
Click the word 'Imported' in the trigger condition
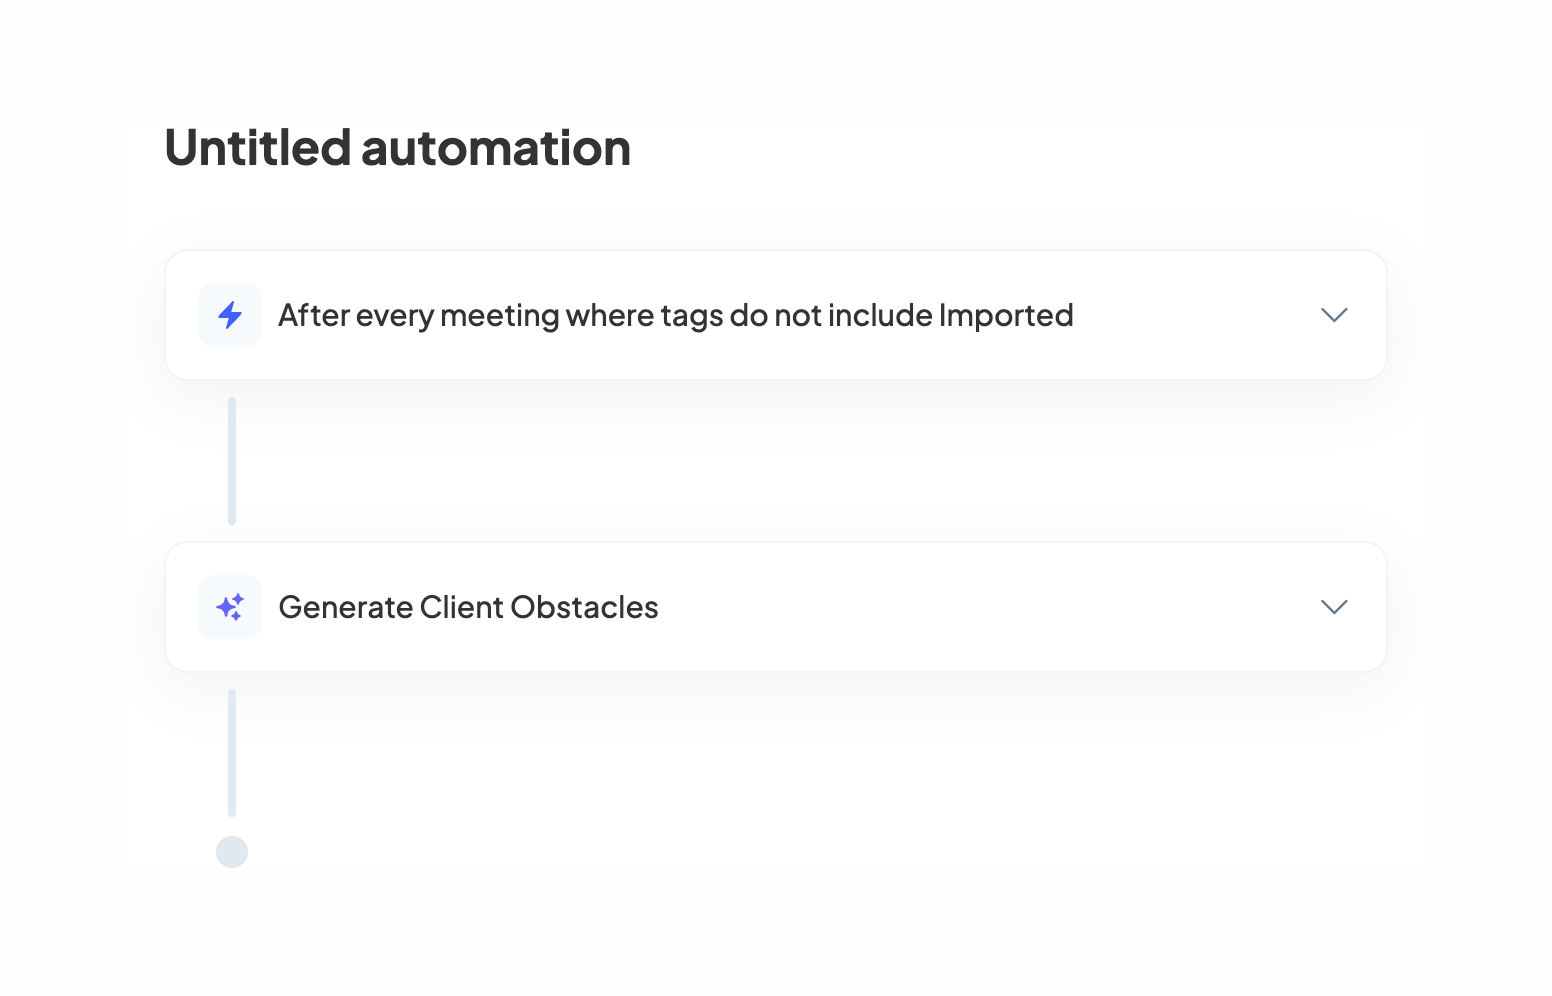coord(1005,316)
